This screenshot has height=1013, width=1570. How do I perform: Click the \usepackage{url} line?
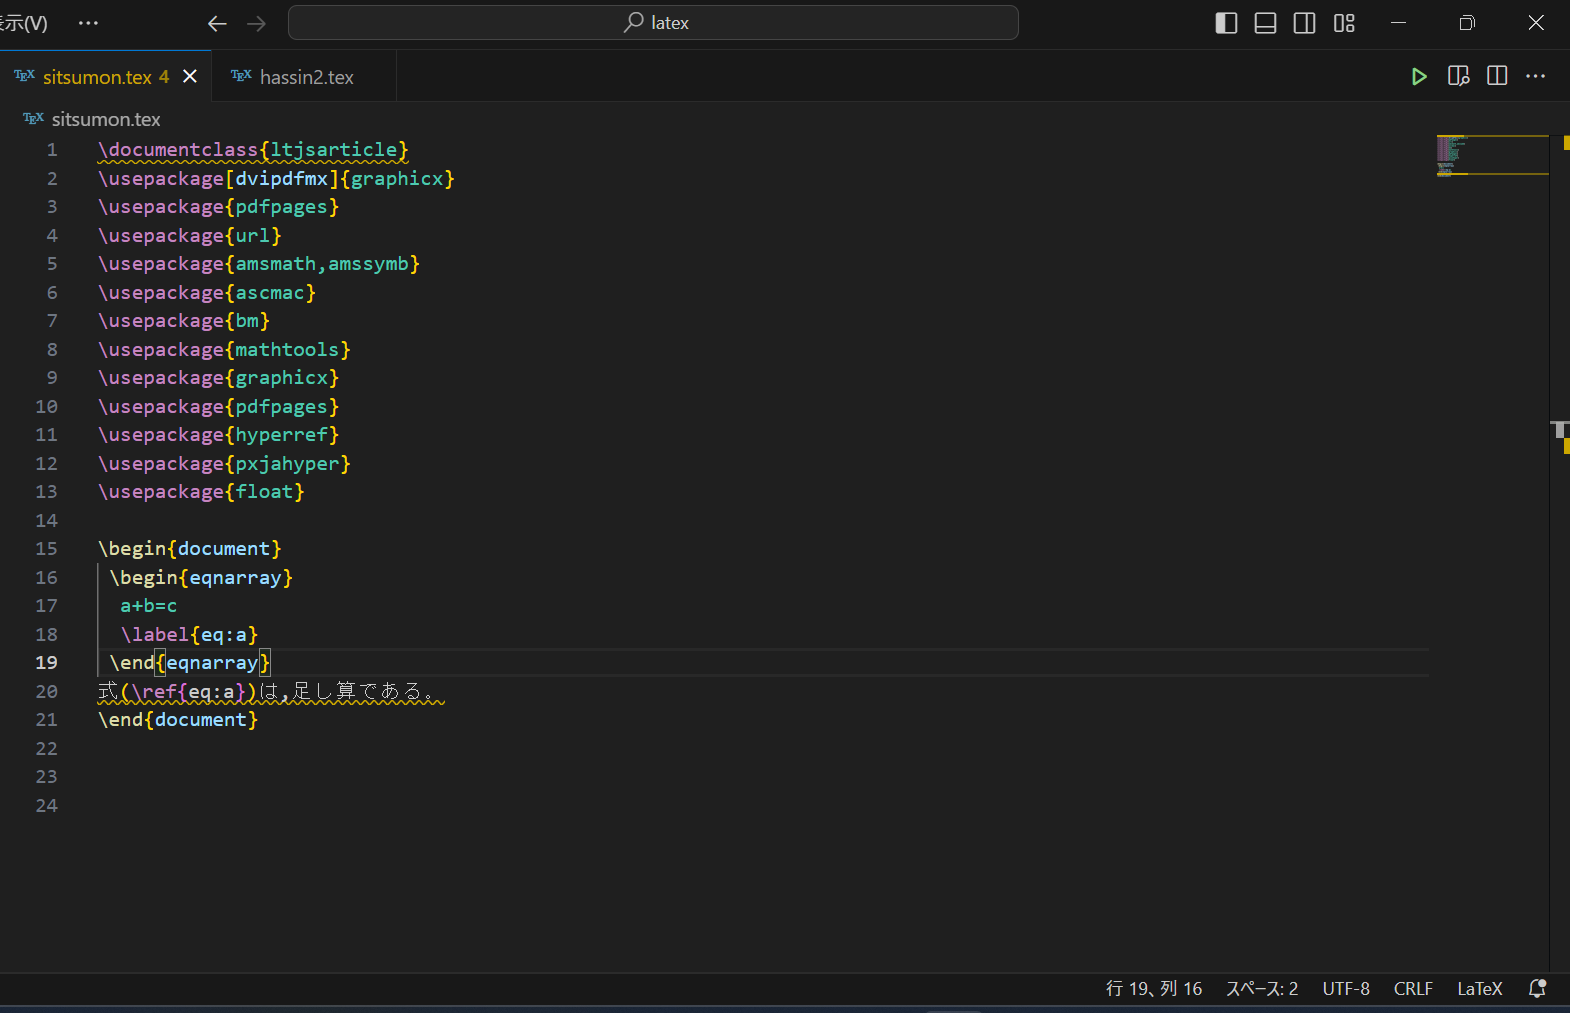pos(190,236)
